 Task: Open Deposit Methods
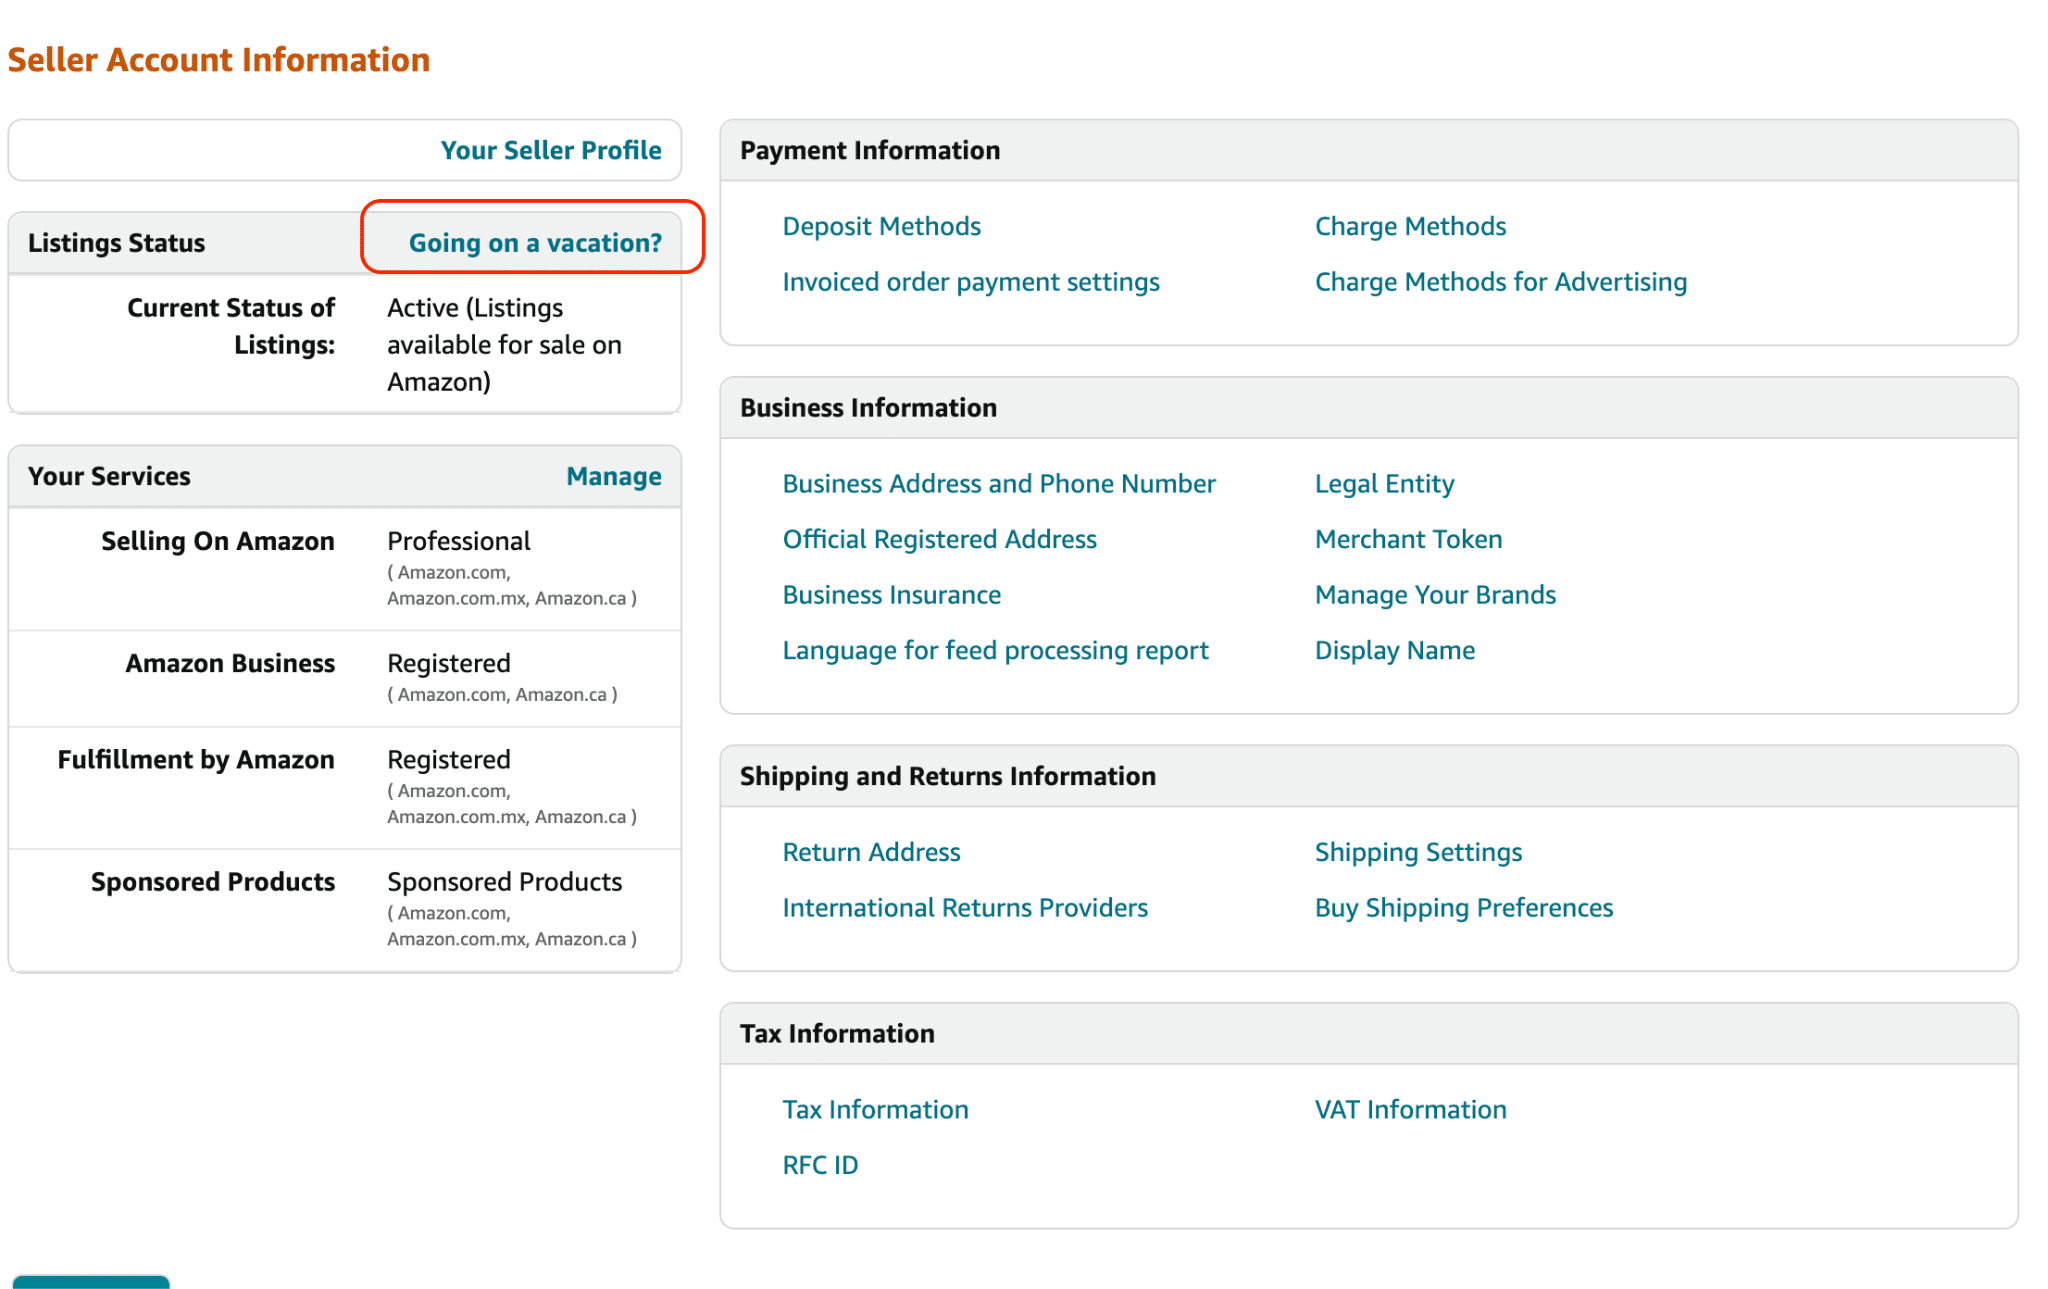point(881,226)
